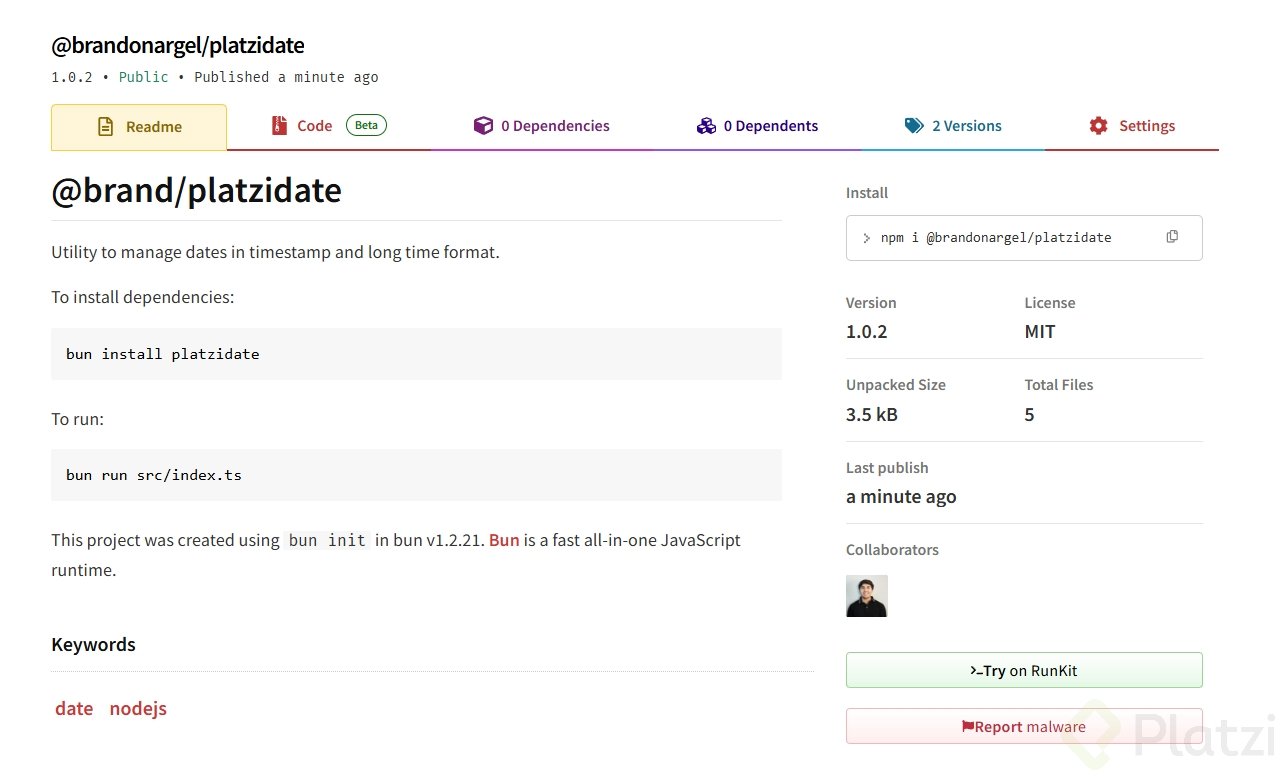The width and height of the screenshot is (1288, 778).
Task: Follow the Bun link in readme
Action: pos(504,540)
